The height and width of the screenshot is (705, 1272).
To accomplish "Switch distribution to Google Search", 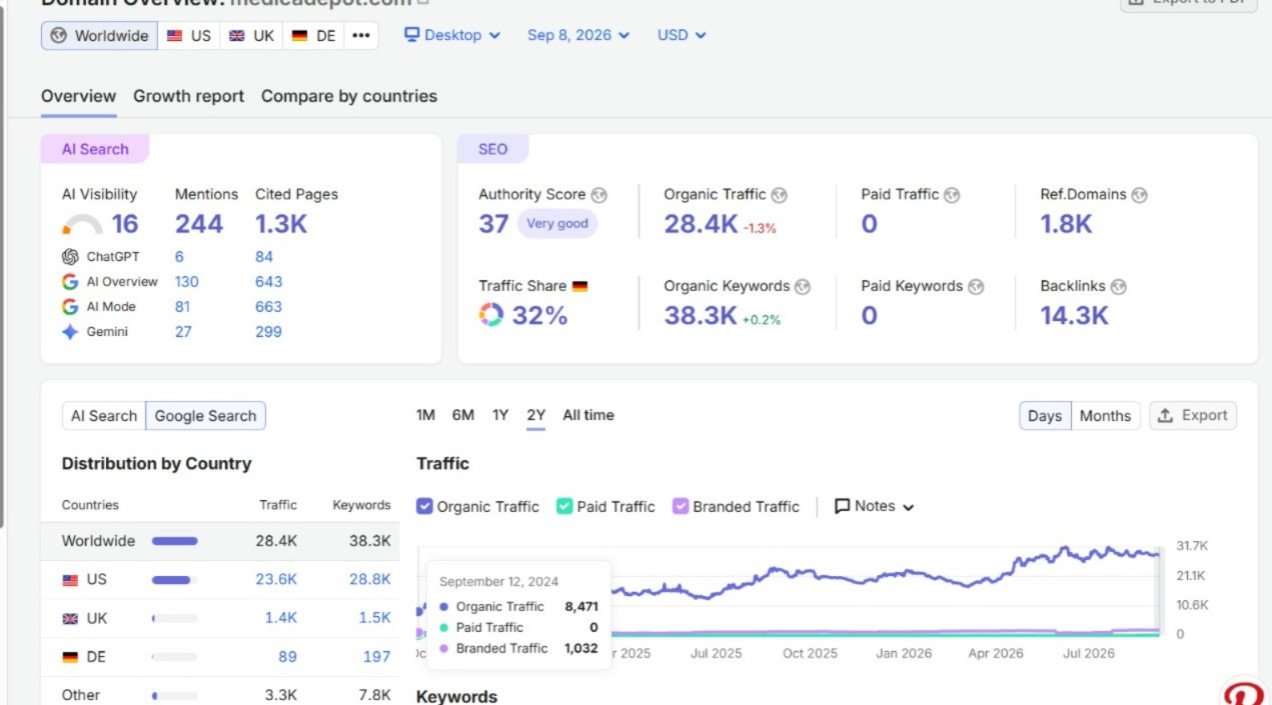I will point(206,416).
